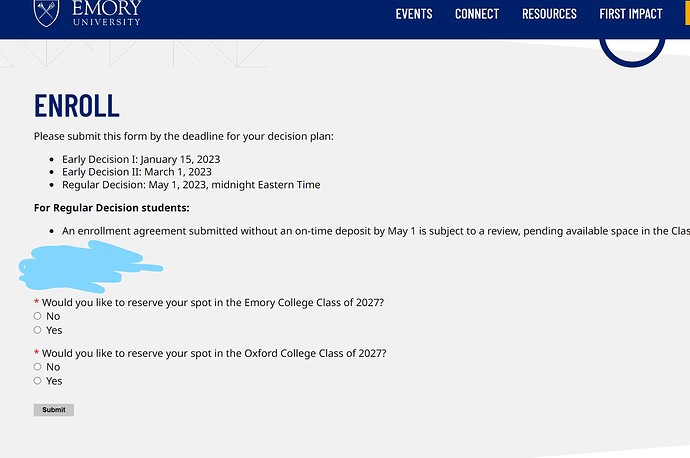690x458 pixels.
Task: Select No for Oxford College Class of 2027
Action: (x=38, y=367)
